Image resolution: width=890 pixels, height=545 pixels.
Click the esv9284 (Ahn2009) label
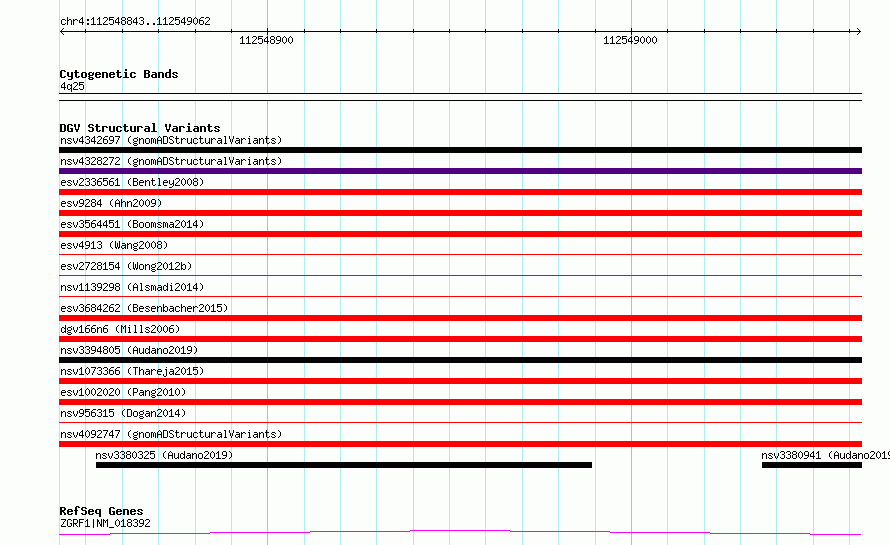pos(111,203)
